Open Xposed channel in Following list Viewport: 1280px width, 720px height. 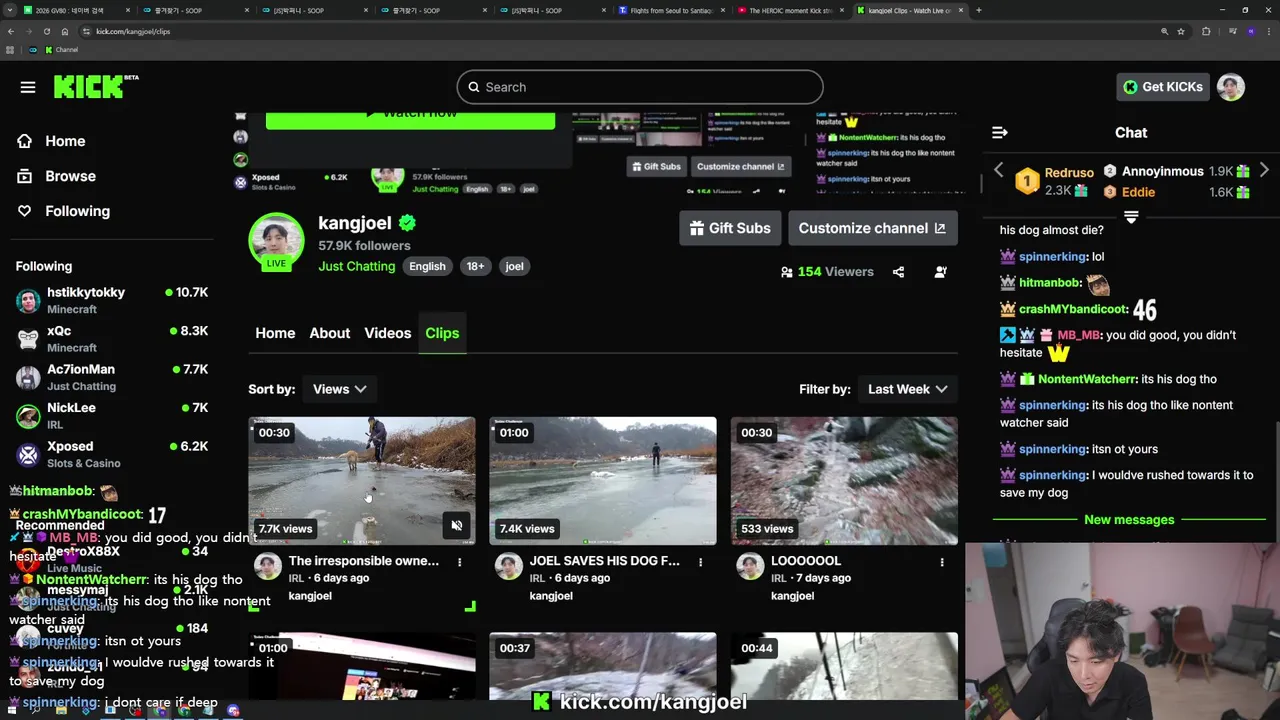(x=112, y=454)
